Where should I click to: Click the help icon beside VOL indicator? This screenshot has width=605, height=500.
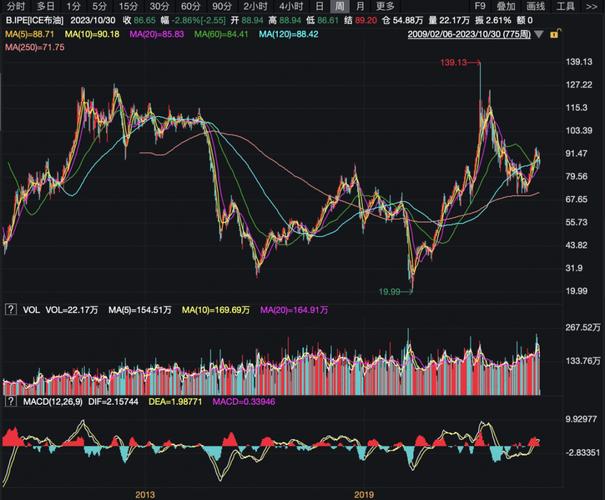click(x=11, y=310)
